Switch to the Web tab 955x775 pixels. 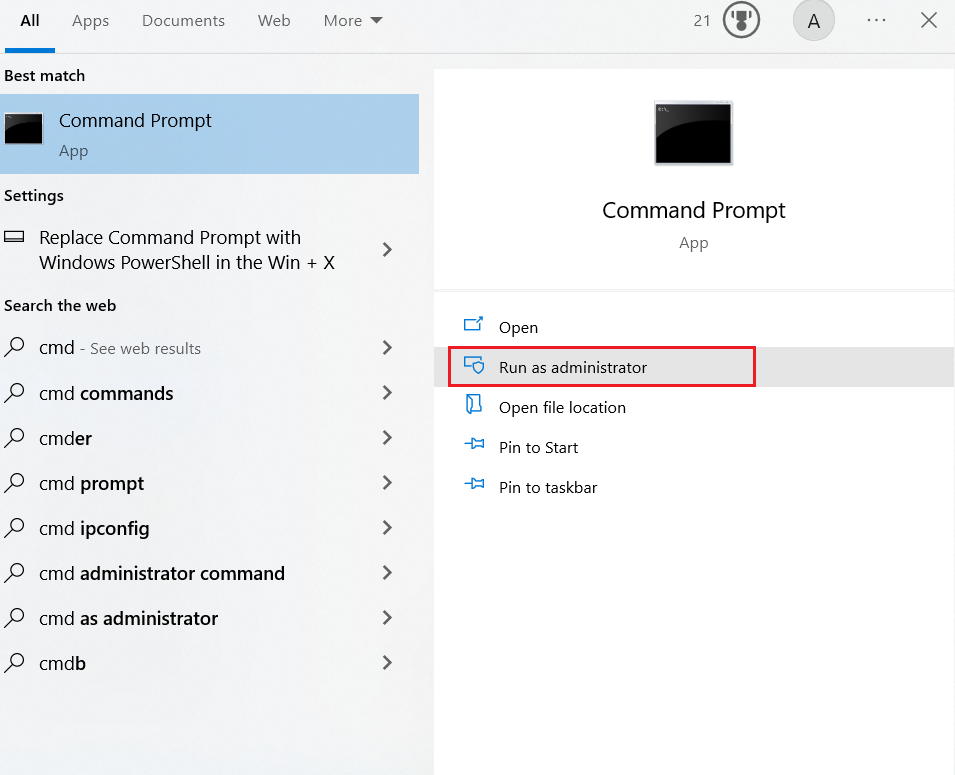click(x=273, y=20)
